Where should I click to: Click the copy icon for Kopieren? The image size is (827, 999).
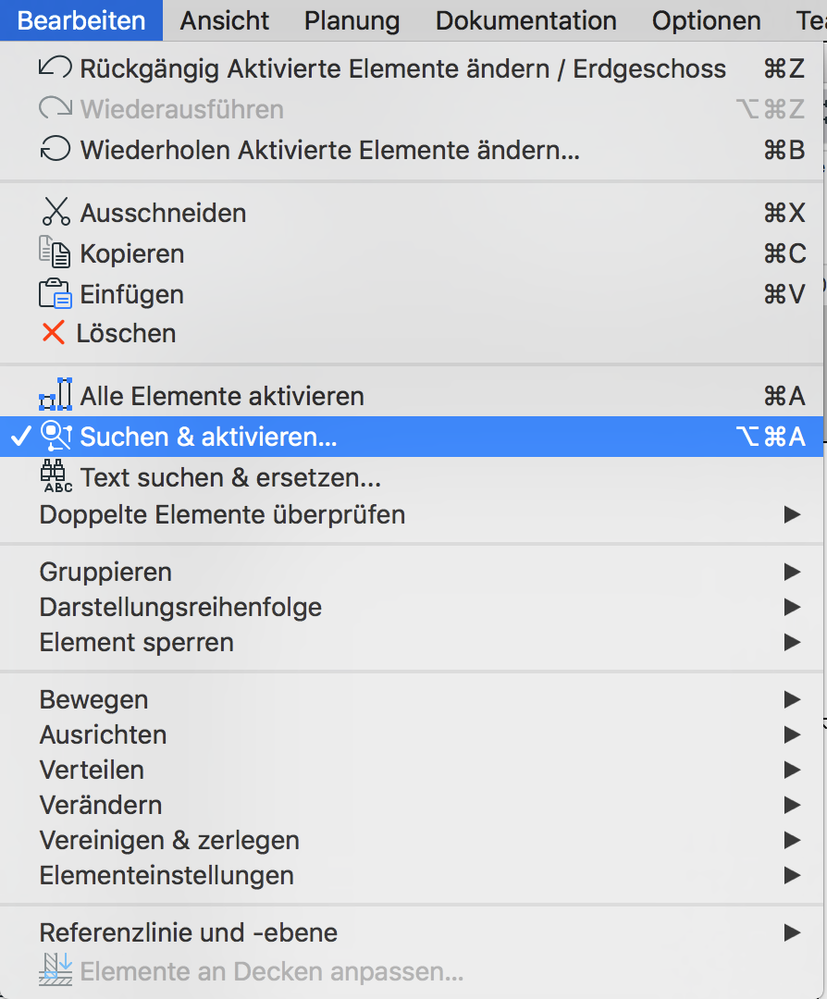click(x=55, y=253)
